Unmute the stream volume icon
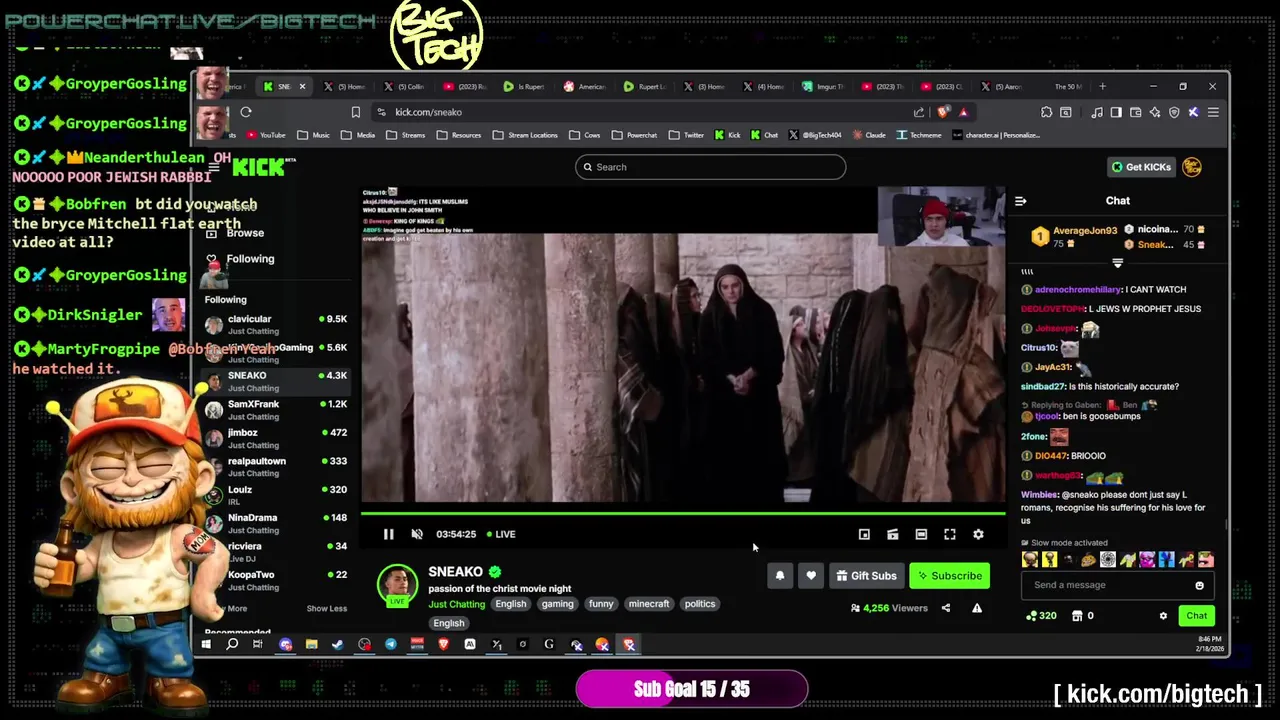Screen dimensions: 1280x720 pyautogui.click(x=417, y=534)
